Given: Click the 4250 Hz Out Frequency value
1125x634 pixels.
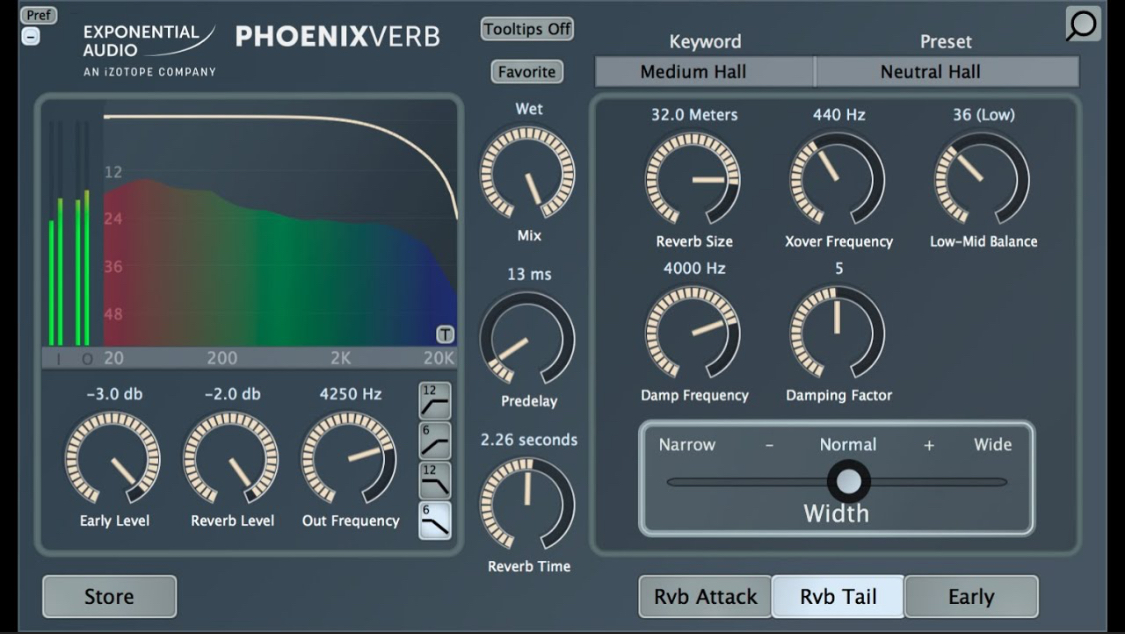Looking at the screenshot, I should pyautogui.click(x=350, y=394).
